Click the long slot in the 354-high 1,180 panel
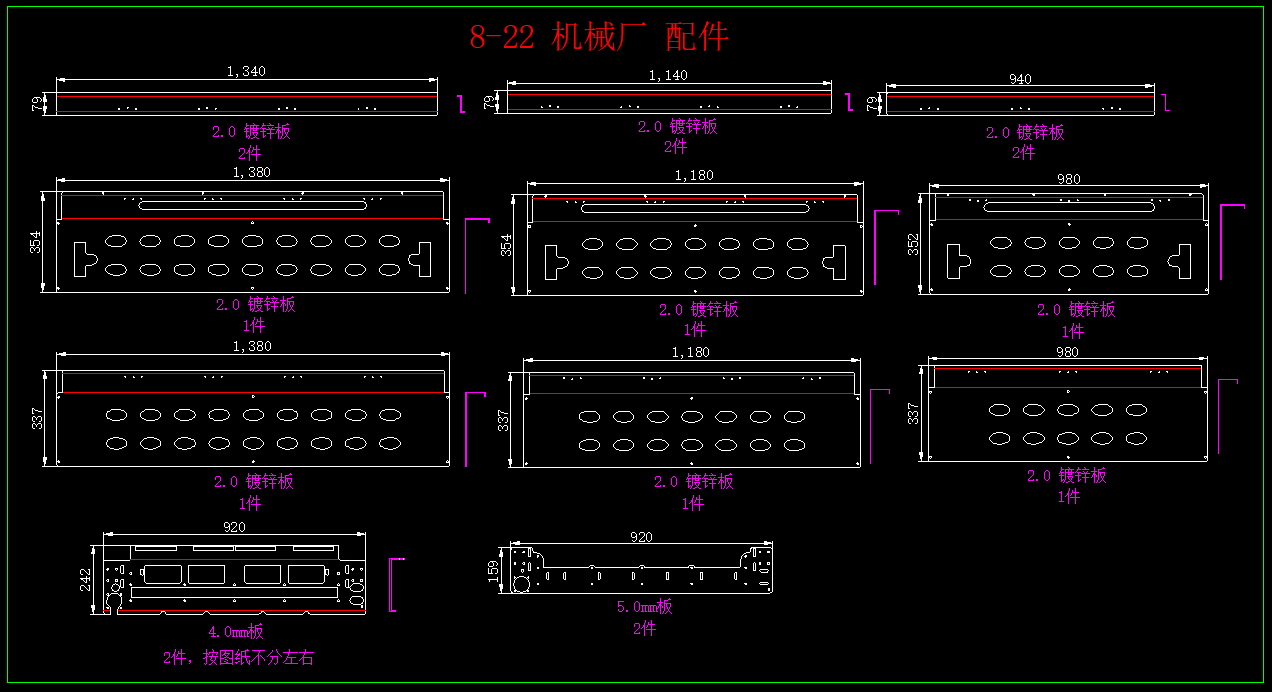 click(x=695, y=209)
